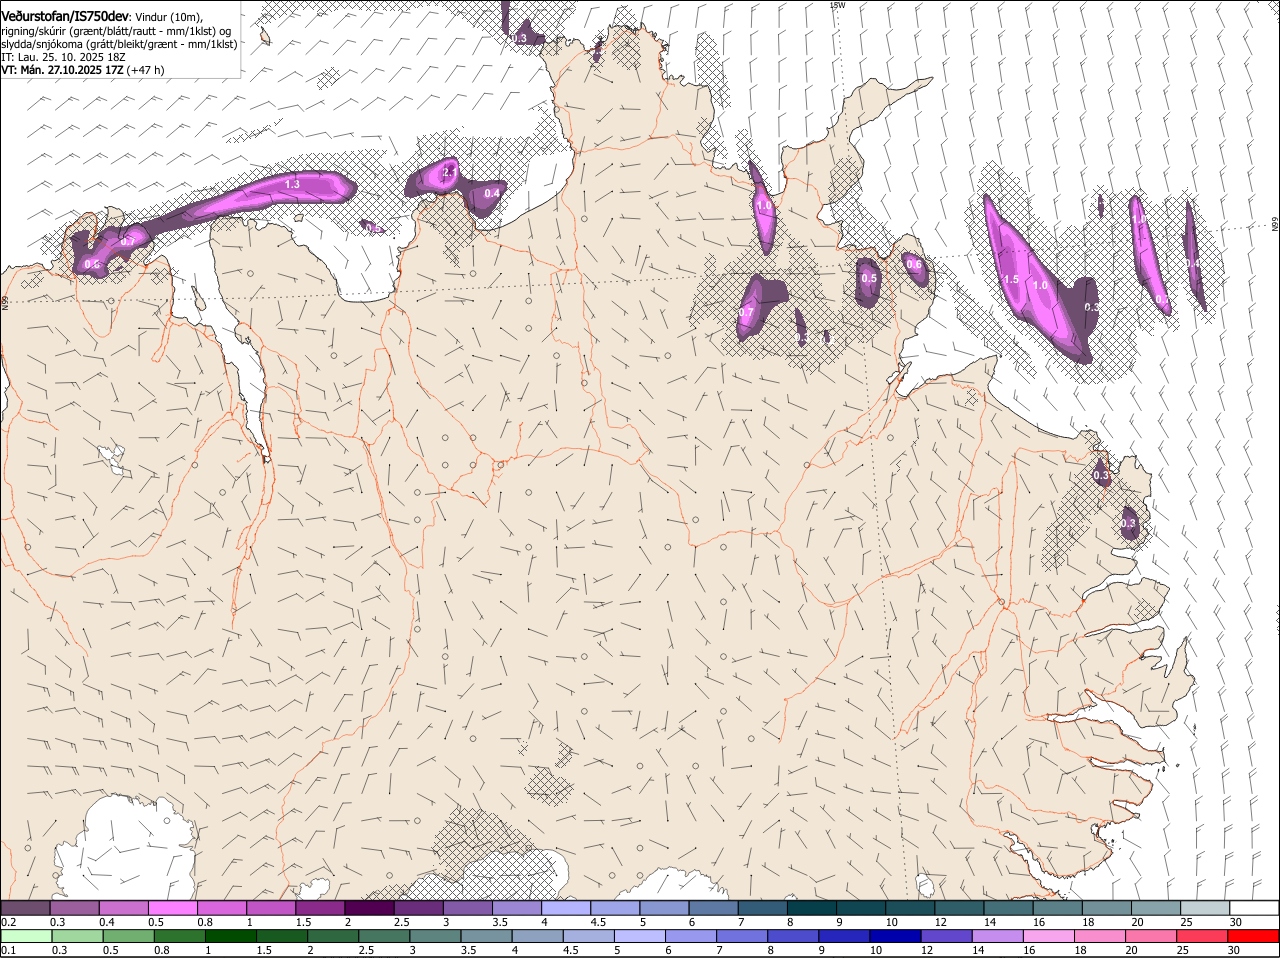
Task: Click the 'VT: Mán. 27.10.2025 17Z (+47 h)' line
Action: tap(83, 70)
